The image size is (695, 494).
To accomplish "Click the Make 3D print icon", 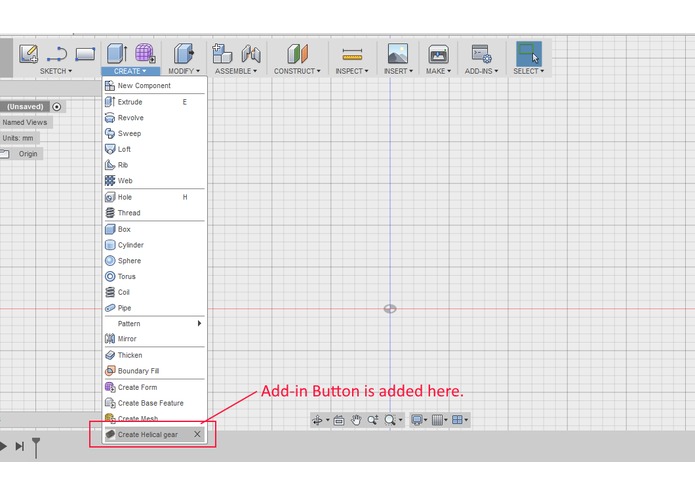I will [438, 54].
